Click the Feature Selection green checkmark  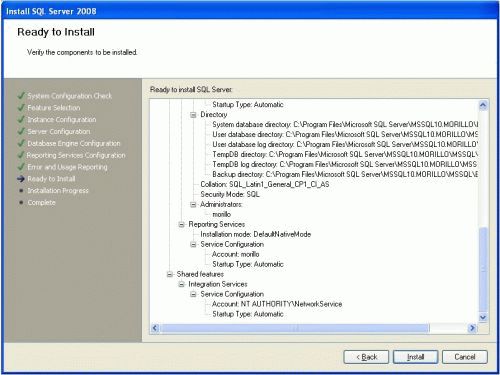coord(21,108)
